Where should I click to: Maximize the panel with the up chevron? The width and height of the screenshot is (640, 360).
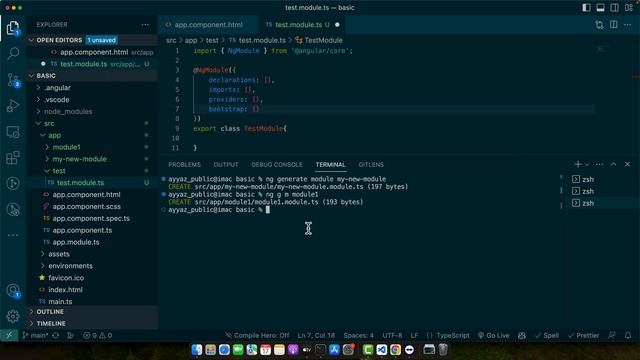(x=613, y=164)
